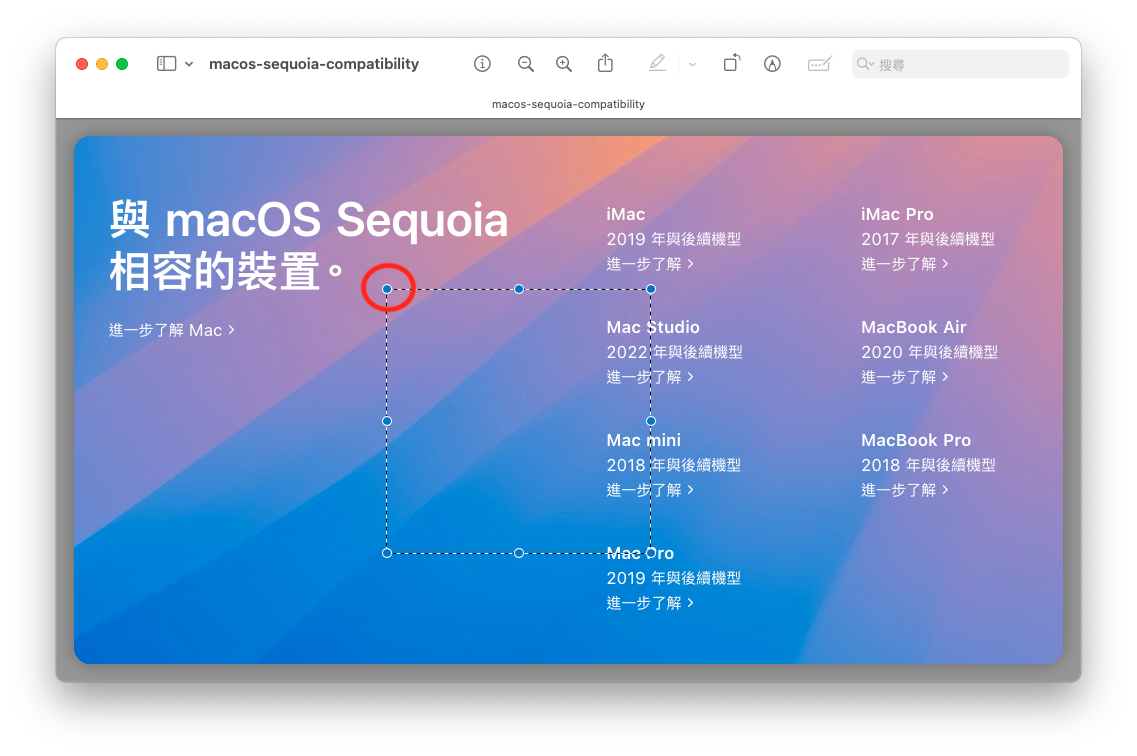Screen dimensions: 1137x756
Task: Click the MacBook Pro heading
Action: point(916,441)
